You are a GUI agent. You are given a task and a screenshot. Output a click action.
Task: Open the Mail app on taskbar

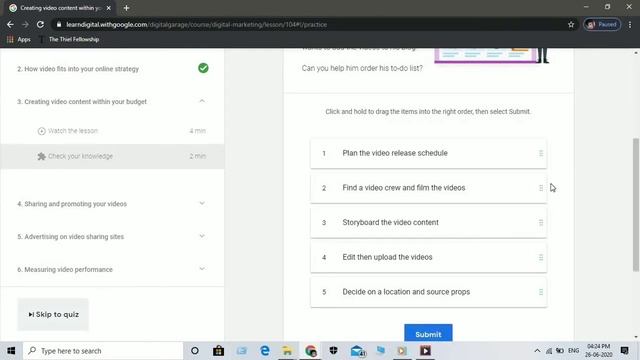pos(357,351)
